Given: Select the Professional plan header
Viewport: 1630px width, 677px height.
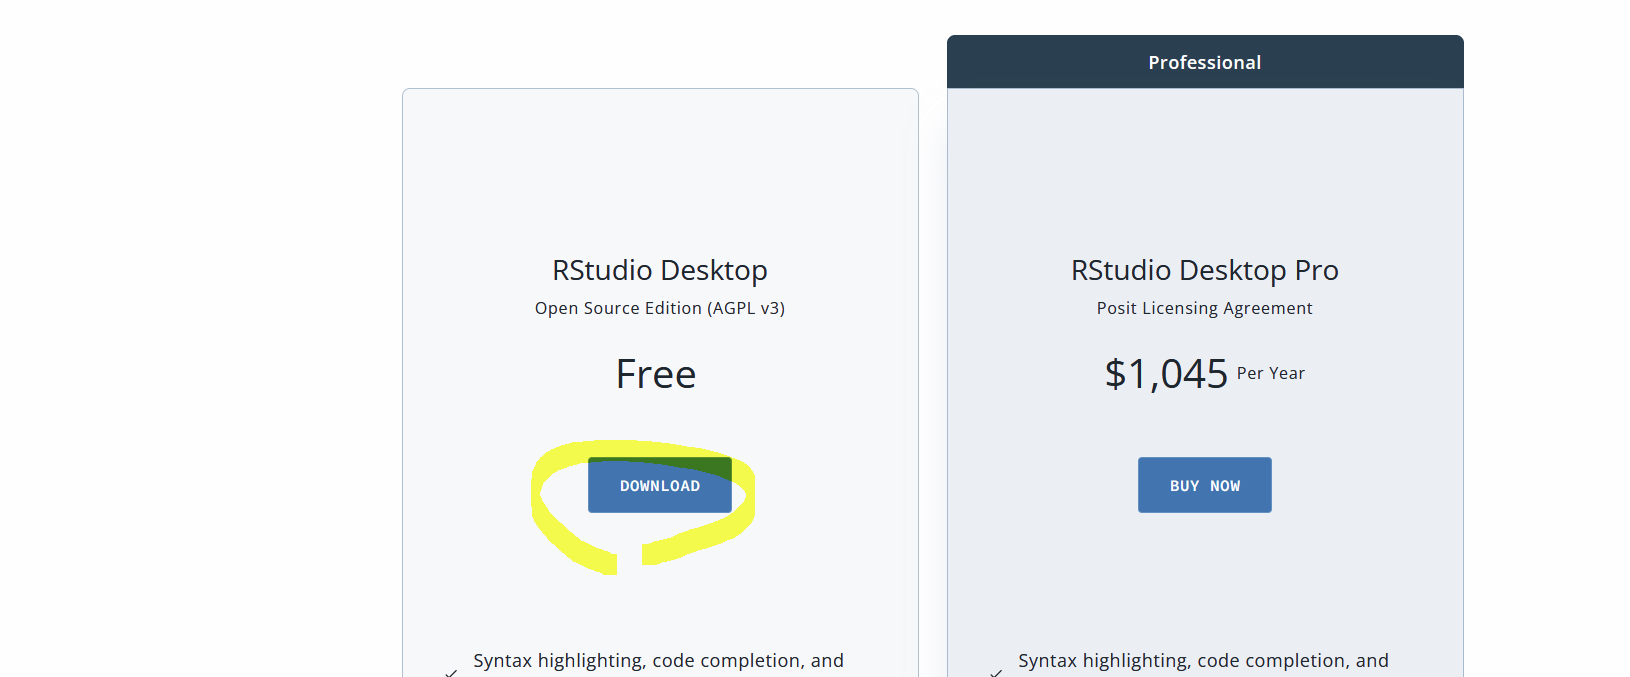Looking at the screenshot, I should click(1205, 62).
